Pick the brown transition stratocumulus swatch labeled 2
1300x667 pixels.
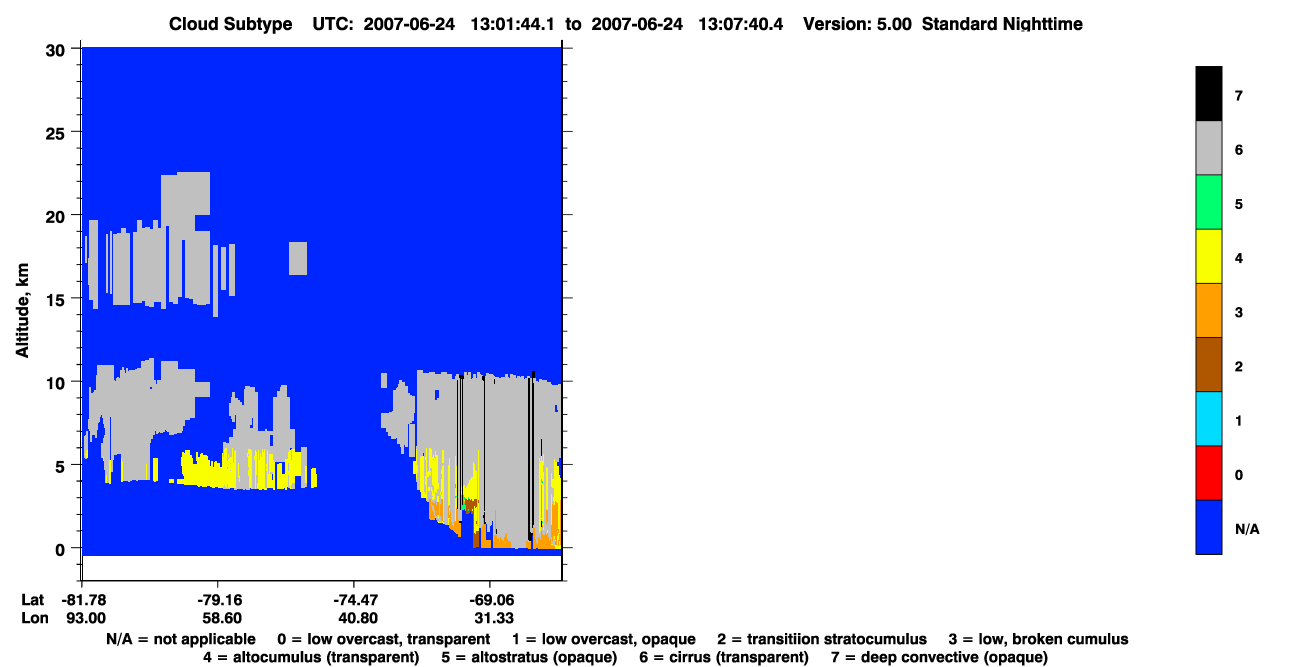(x=1209, y=364)
